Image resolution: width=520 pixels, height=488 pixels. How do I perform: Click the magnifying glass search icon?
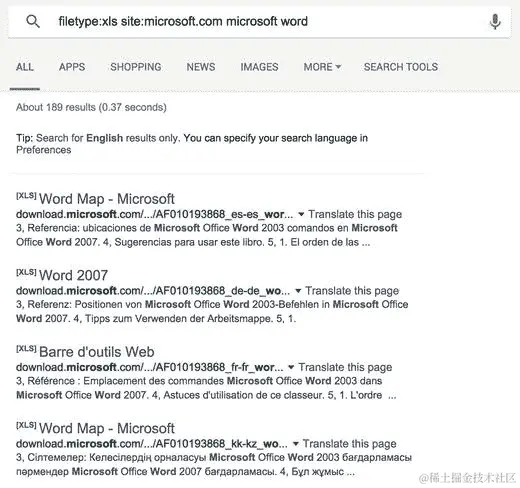tap(33, 21)
